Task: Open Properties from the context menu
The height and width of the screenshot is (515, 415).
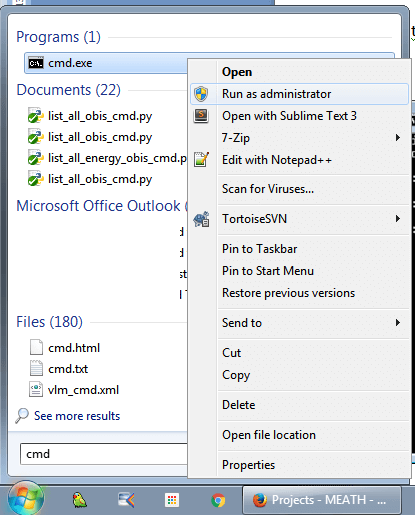Action: point(249,465)
